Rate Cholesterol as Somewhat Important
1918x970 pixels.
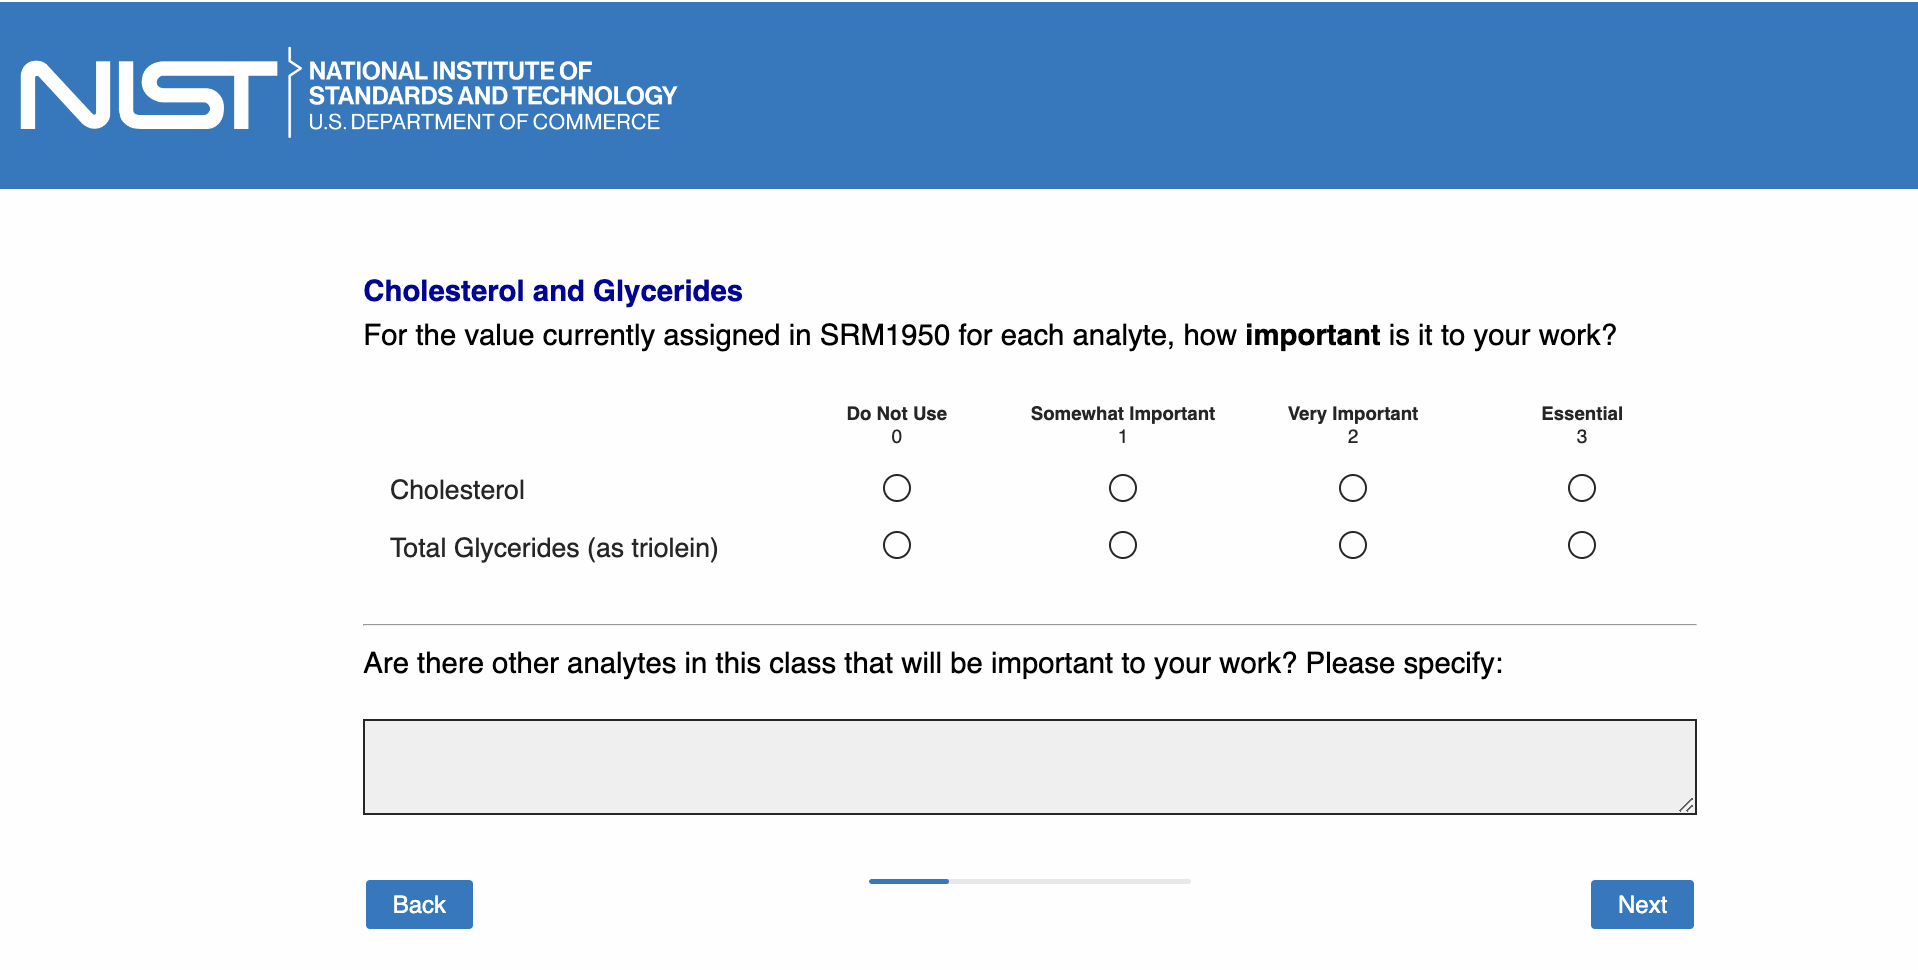pyautogui.click(x=1122, y=488)
